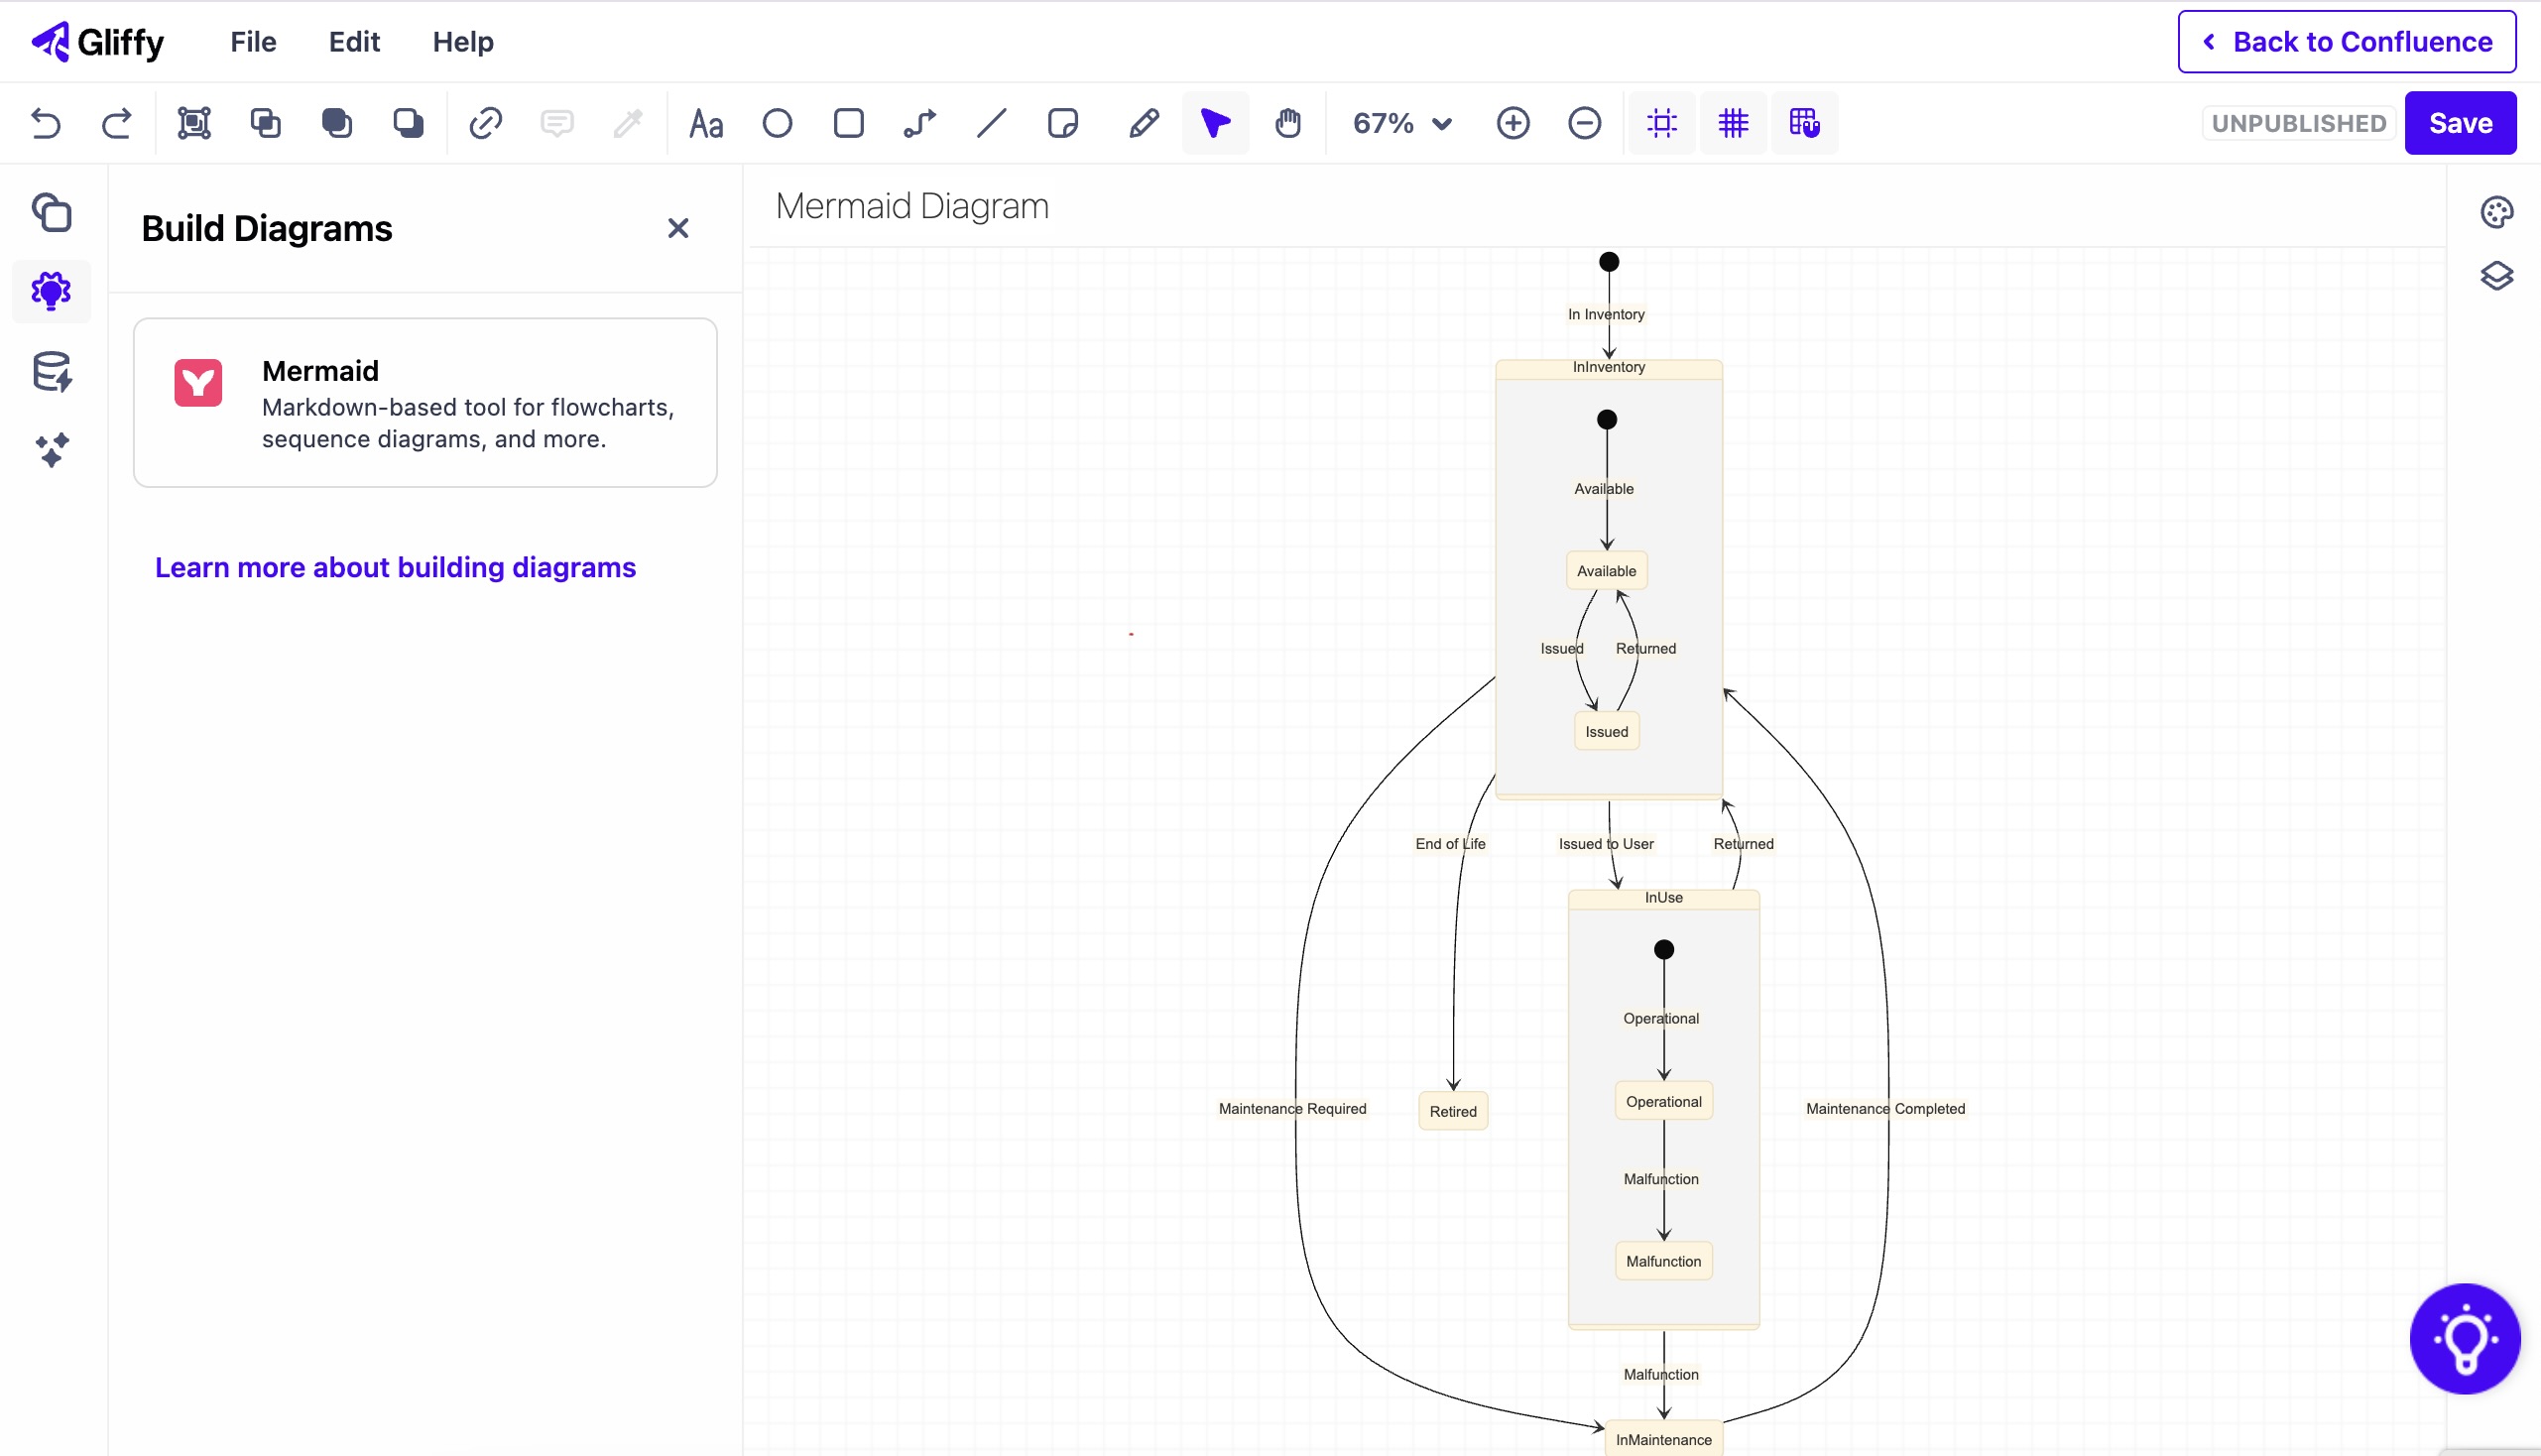This screenshot has width=2541, height=1456.
Task: Open the Layers panel
Action: coord(2498,276)
